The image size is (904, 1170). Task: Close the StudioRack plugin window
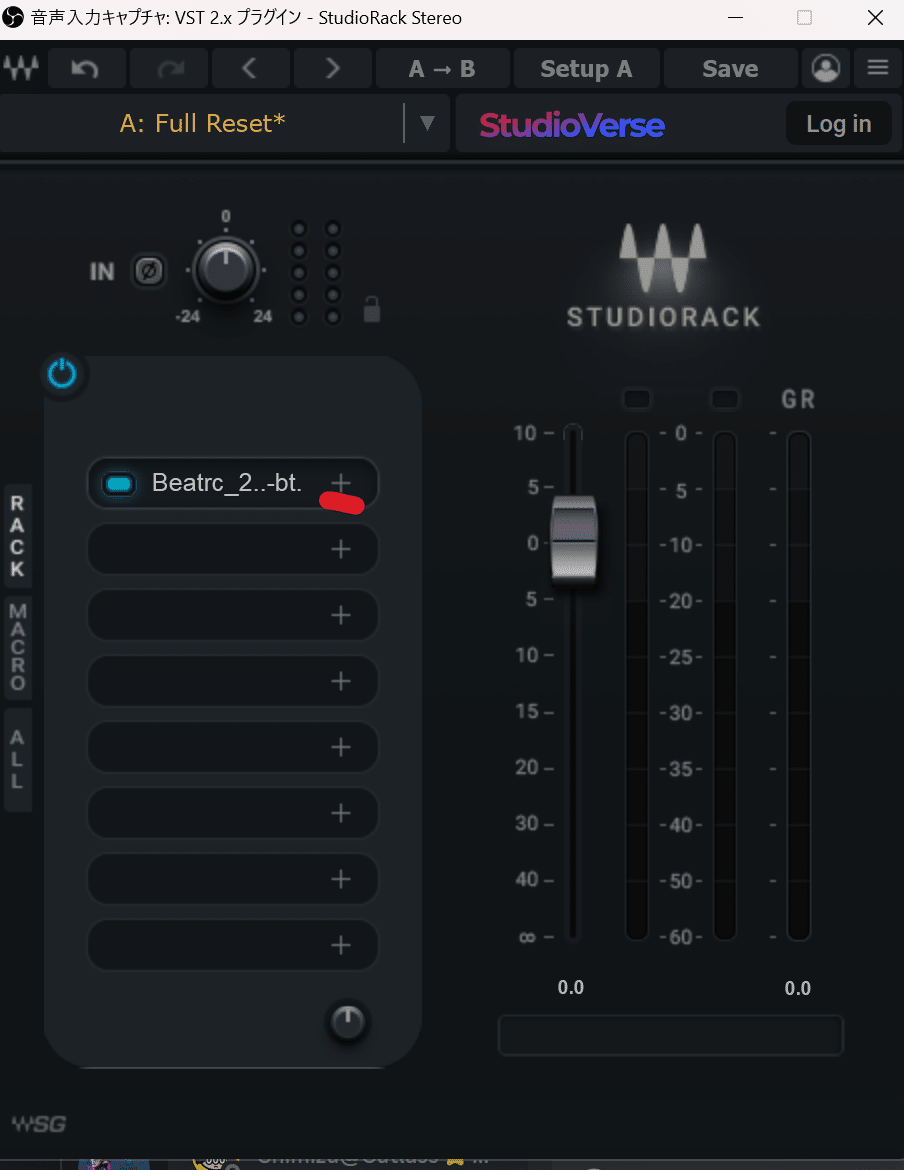(876, 17)
